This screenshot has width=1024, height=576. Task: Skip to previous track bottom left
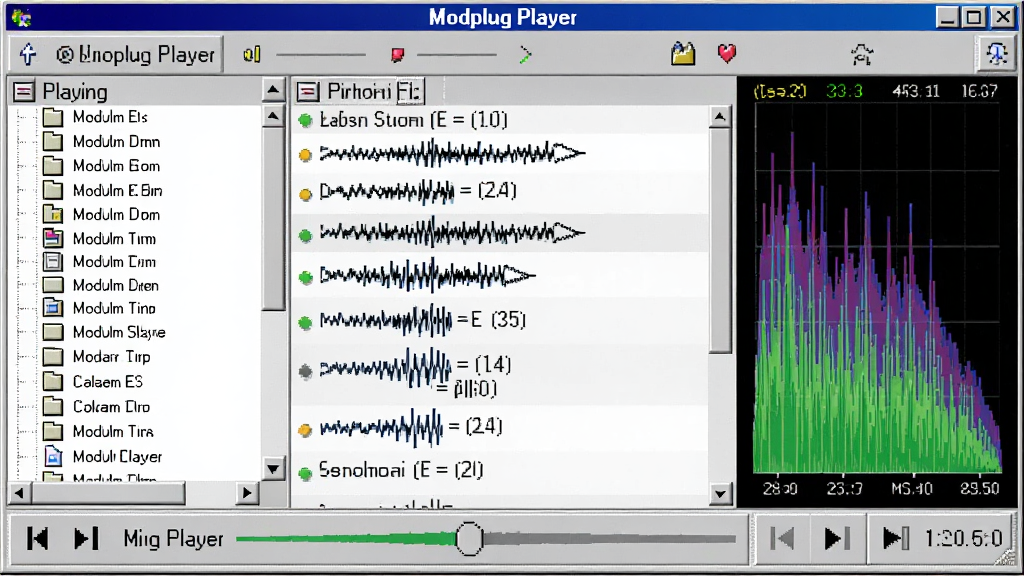coord(37,539)
